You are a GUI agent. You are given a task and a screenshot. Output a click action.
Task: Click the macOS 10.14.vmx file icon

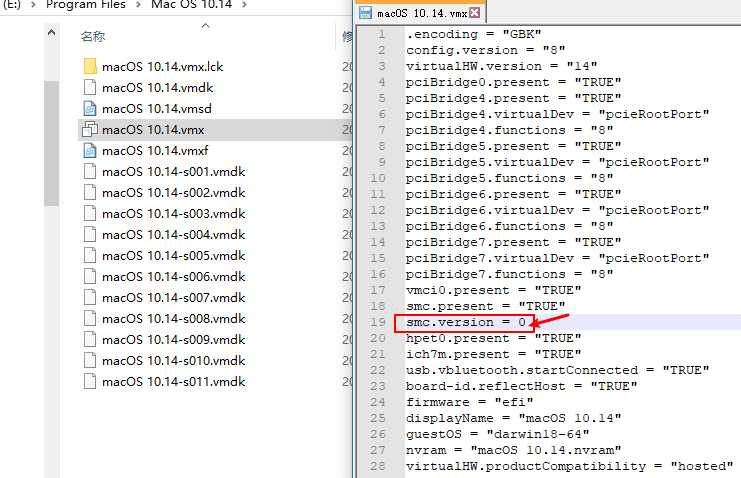click(x=90, y=130)
